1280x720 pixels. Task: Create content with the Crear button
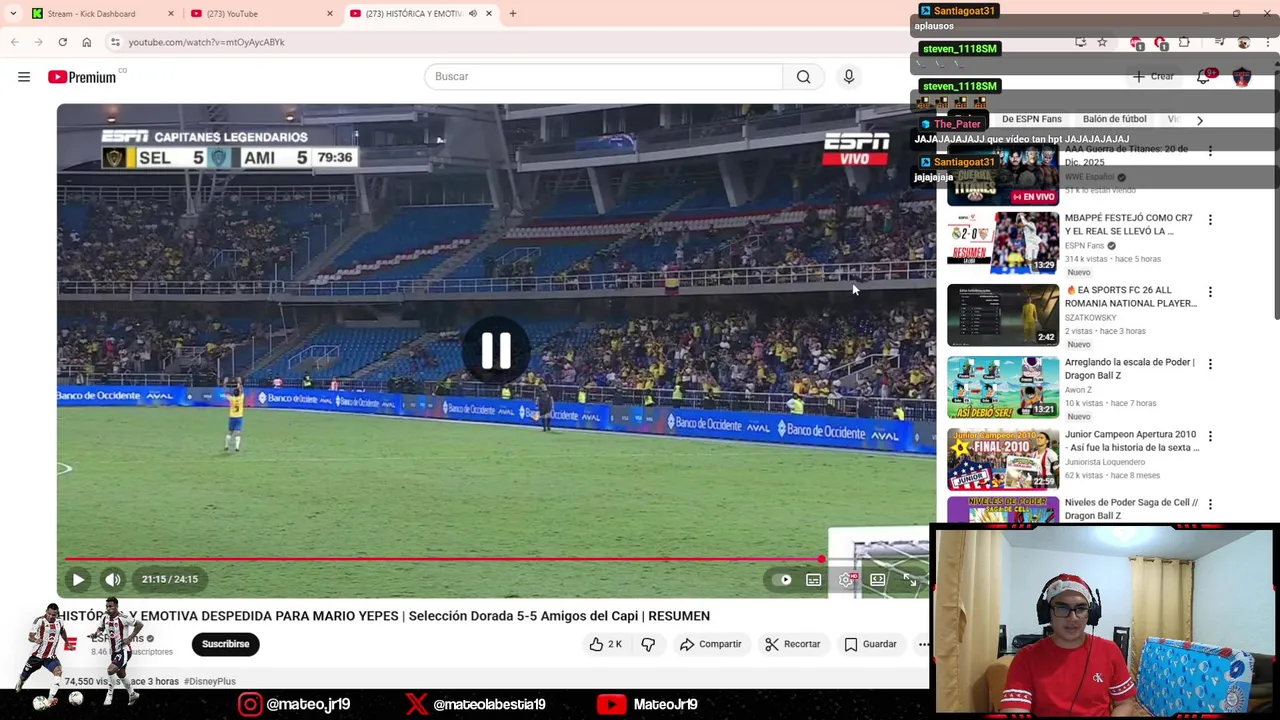[1153, 77]
